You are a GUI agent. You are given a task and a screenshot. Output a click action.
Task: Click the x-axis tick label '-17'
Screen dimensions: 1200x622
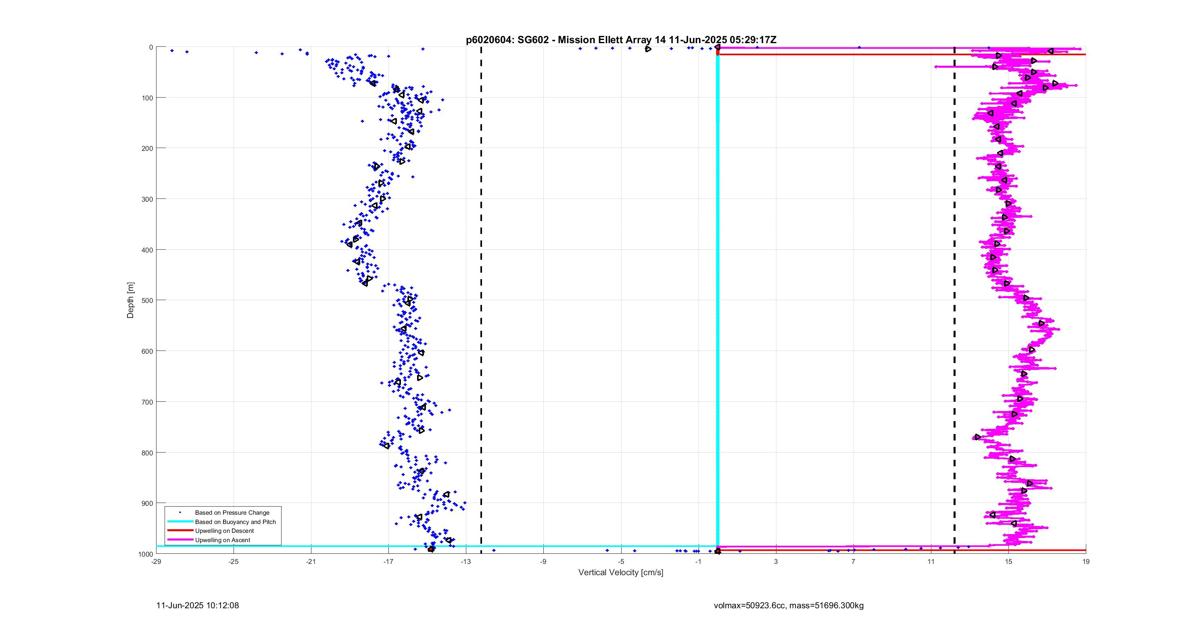click(x=388, y=561)
